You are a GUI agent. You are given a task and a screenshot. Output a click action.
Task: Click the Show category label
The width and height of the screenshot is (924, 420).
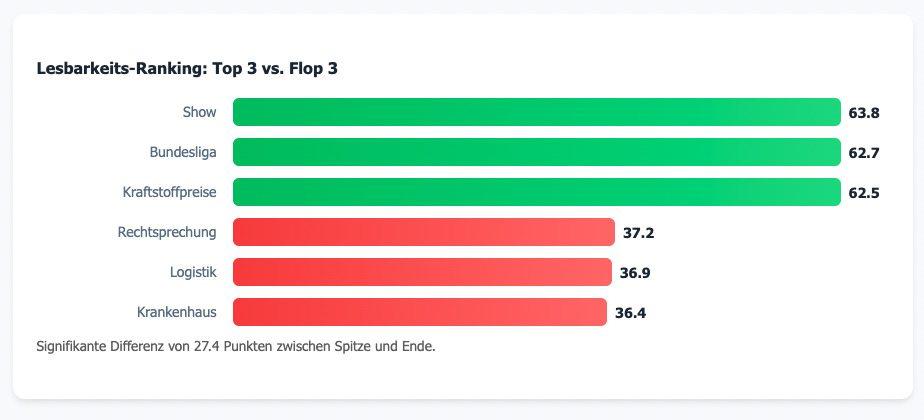coord(199,112)
